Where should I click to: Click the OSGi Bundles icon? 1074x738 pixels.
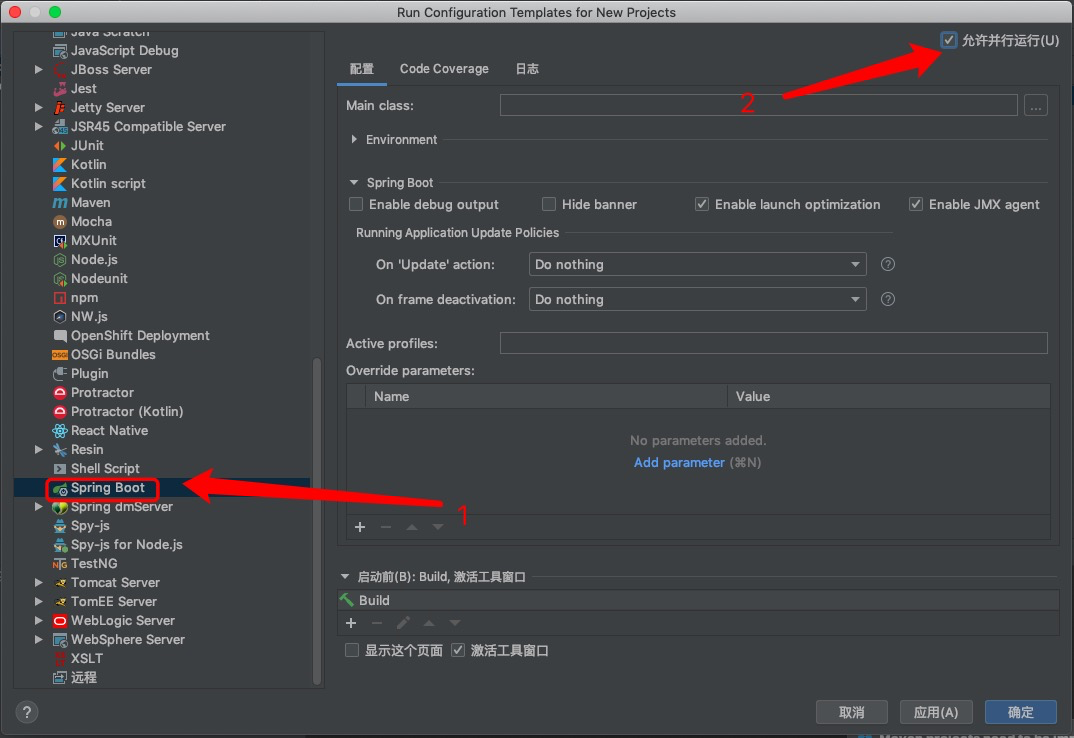coord(60,355)
